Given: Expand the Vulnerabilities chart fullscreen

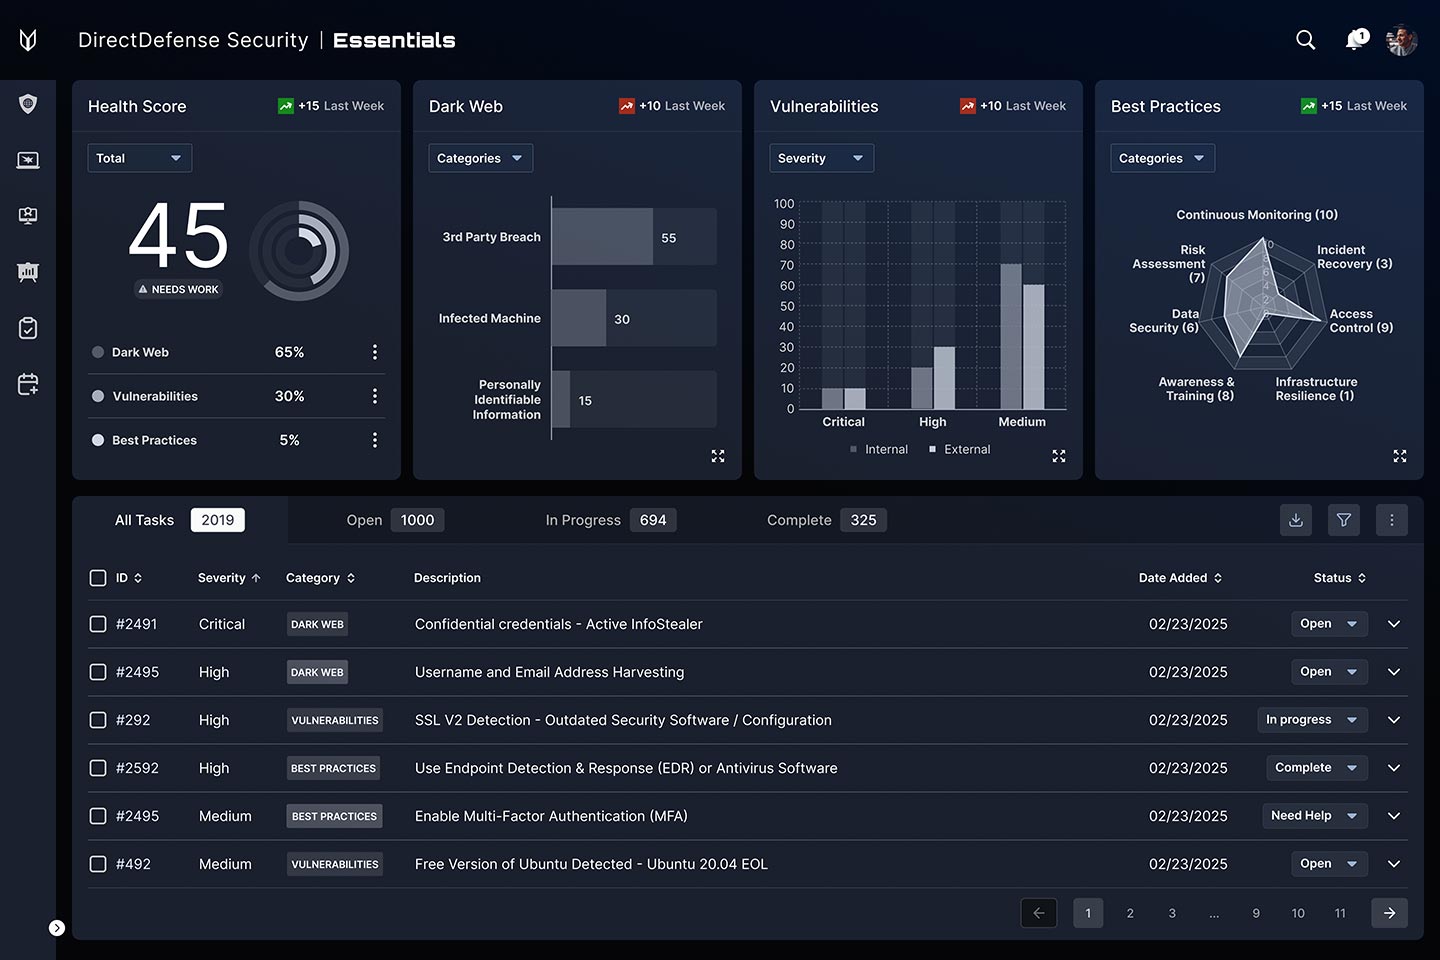Looking at the screenshot, I should (1059, 456).
